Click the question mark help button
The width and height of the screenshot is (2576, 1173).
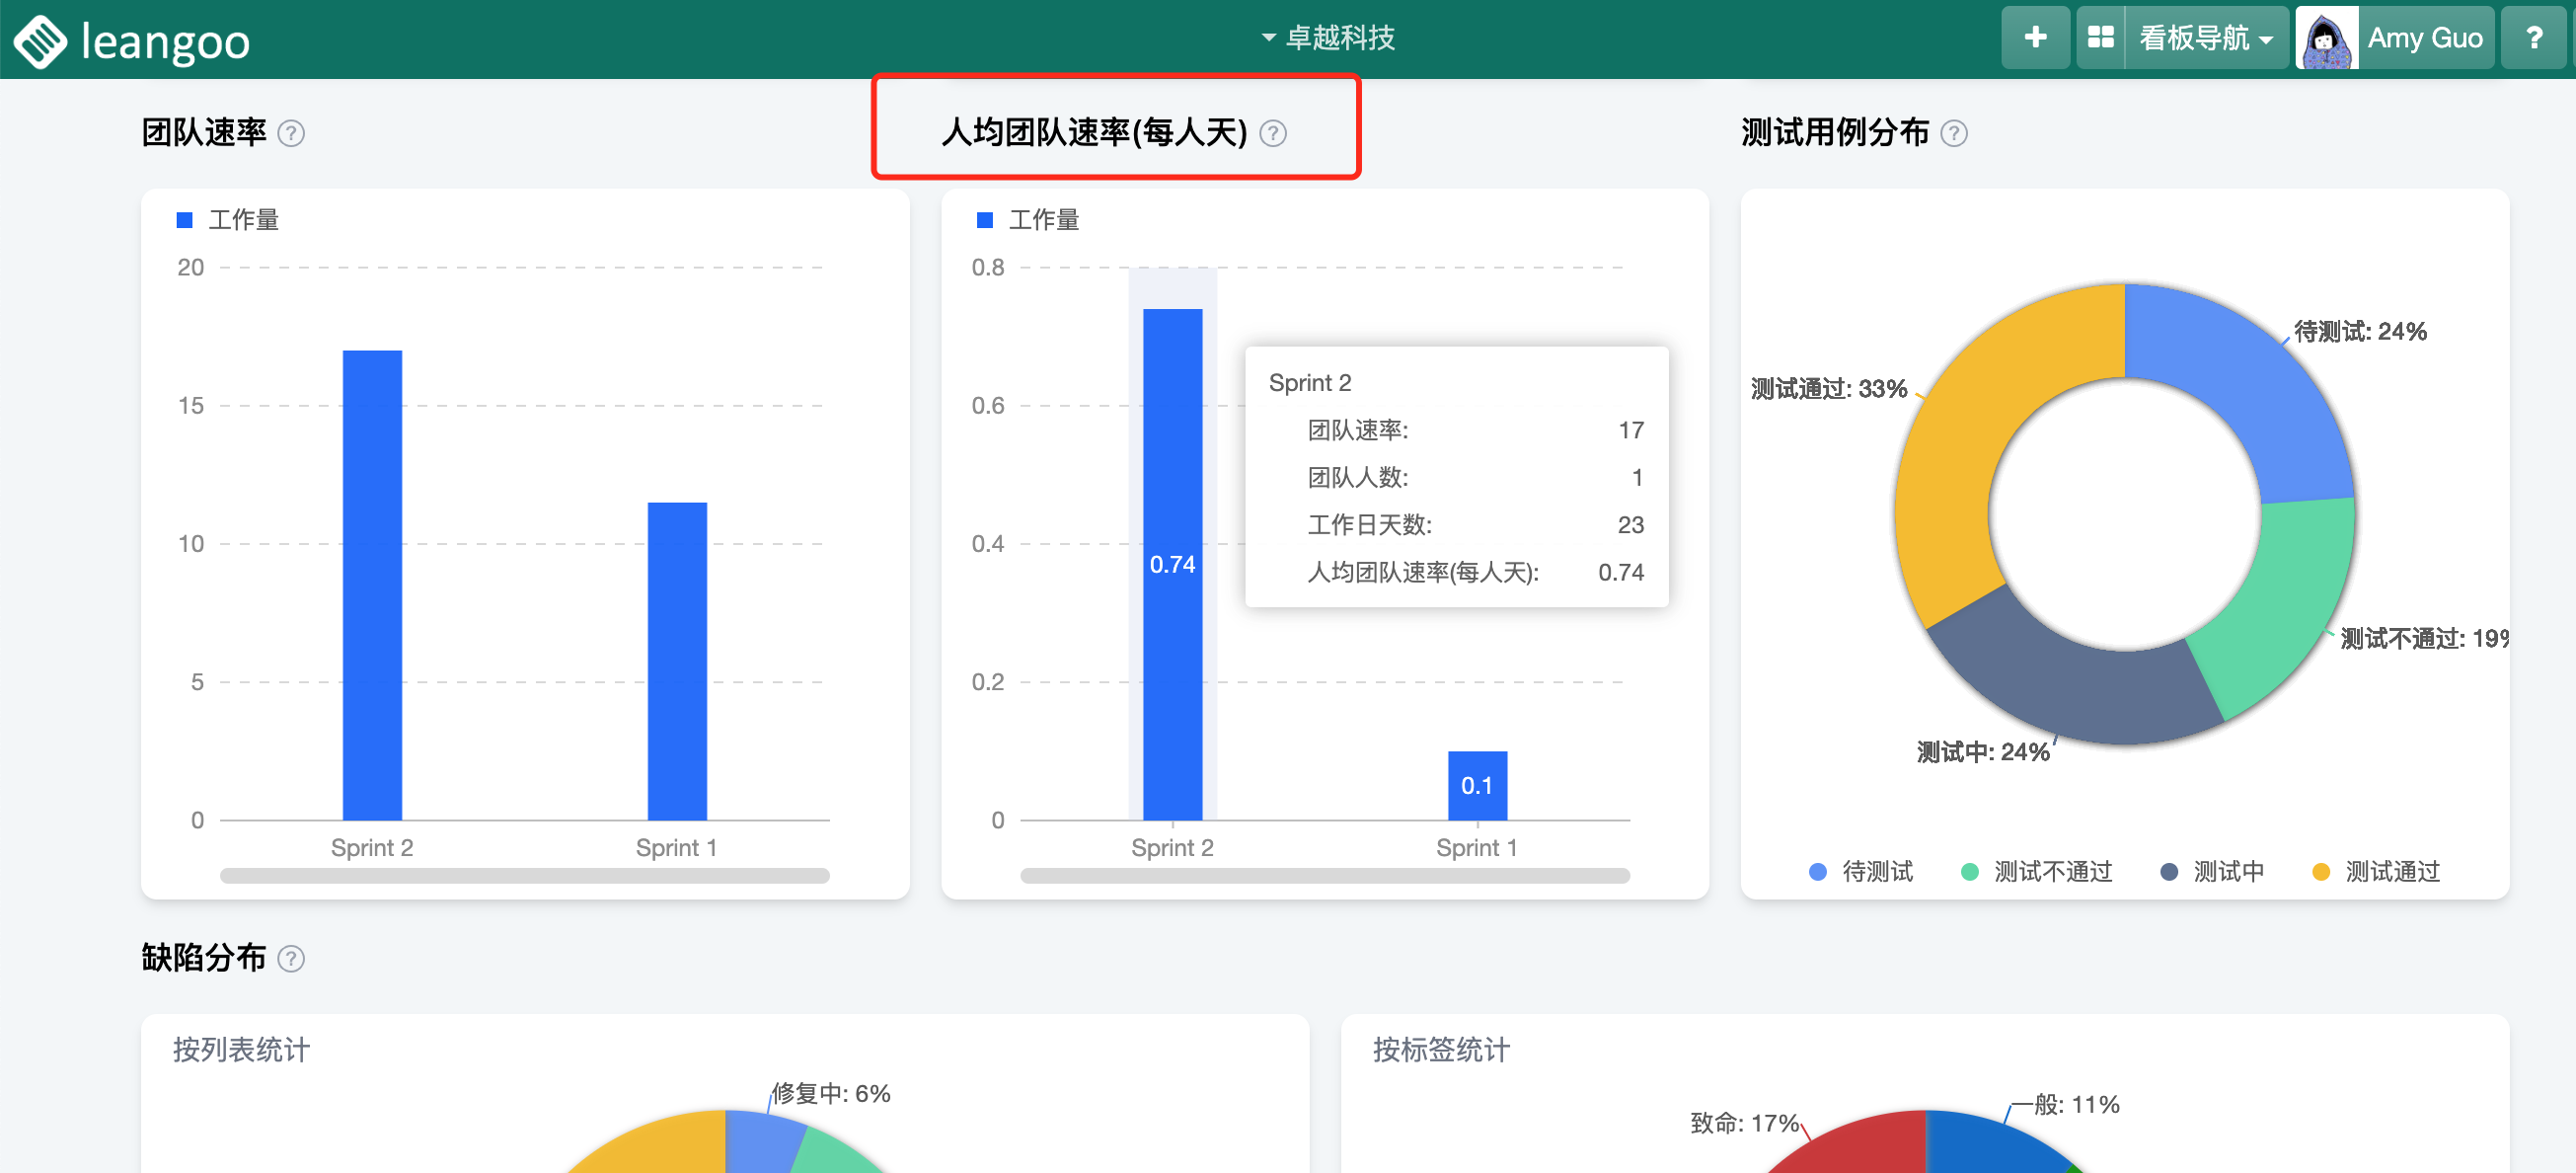[x=2534, y=38]
